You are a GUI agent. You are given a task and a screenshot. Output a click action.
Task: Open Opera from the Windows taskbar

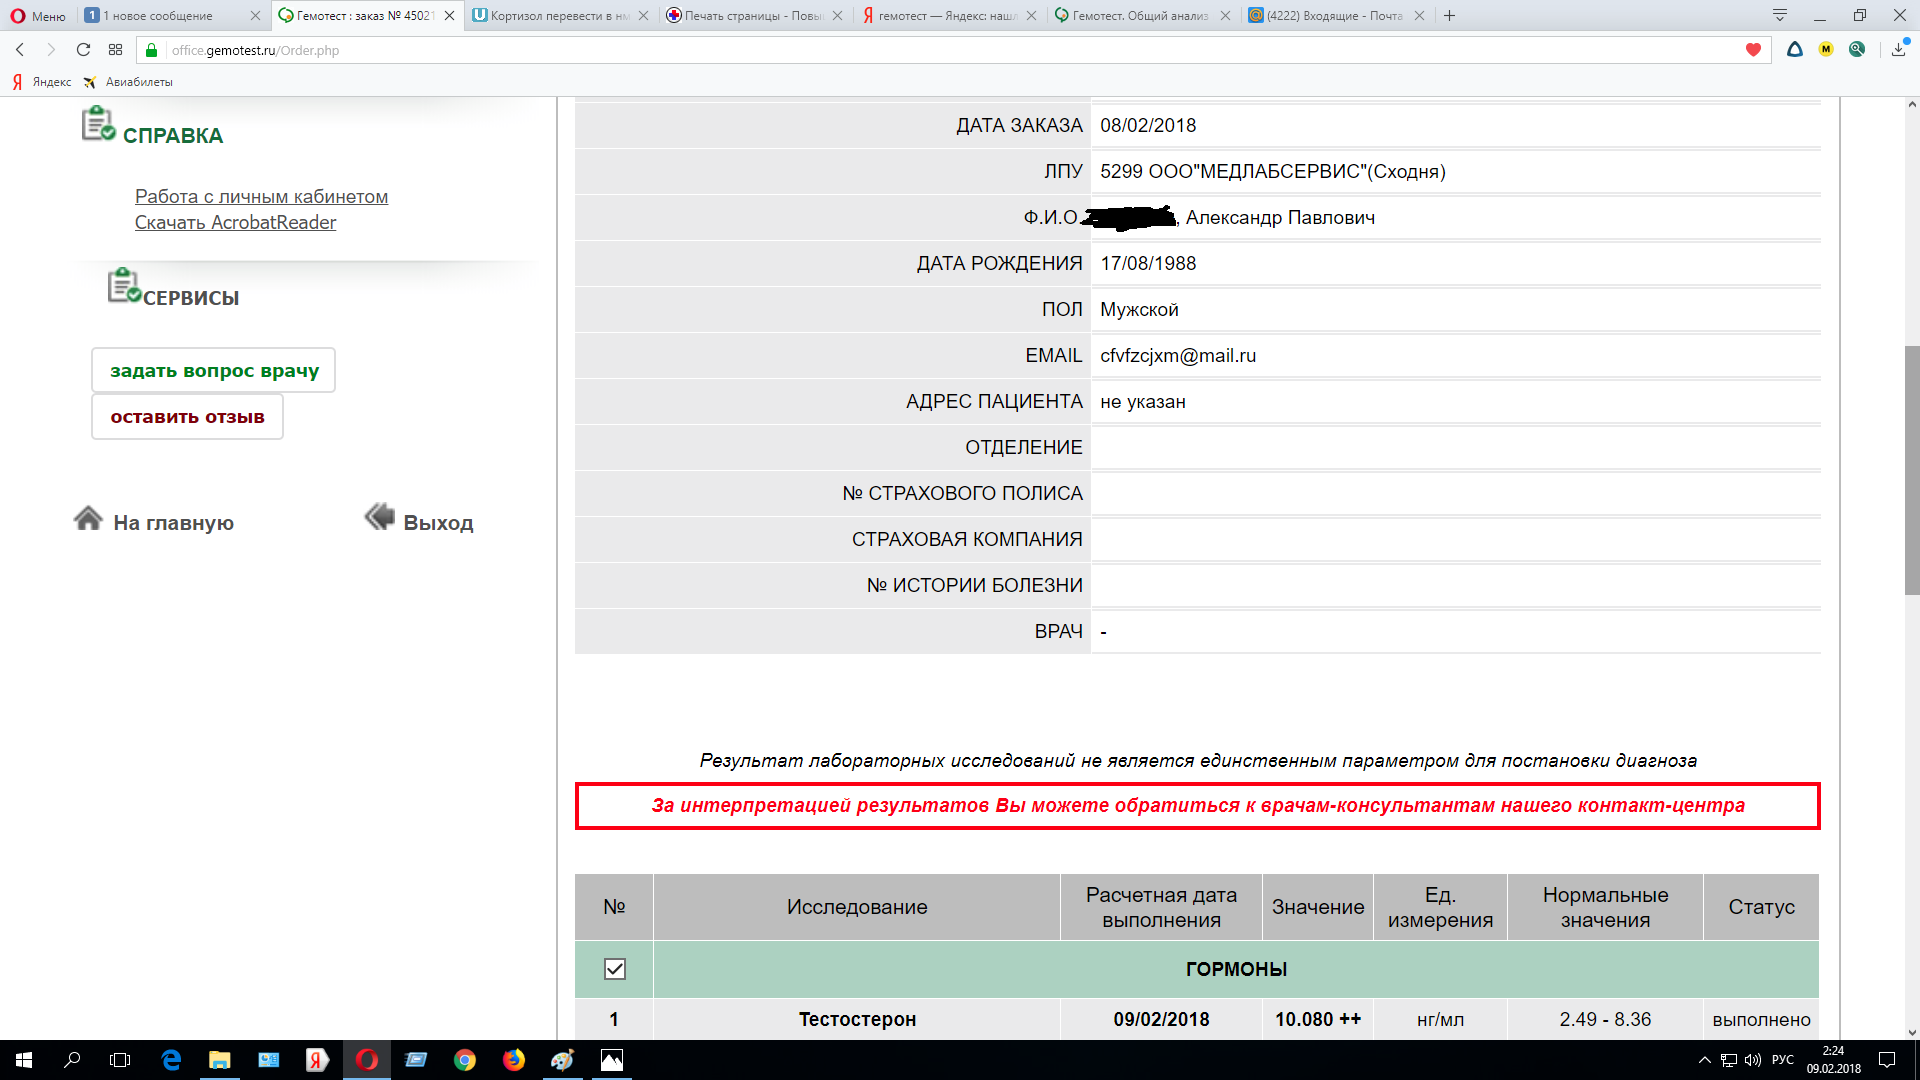[366, 1060]
